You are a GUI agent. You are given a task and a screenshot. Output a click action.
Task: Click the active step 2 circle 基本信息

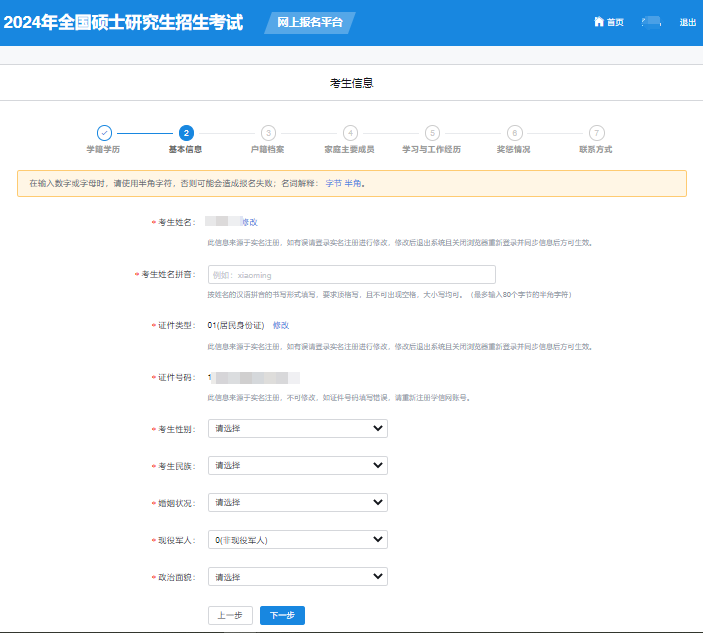click(186, 132)
